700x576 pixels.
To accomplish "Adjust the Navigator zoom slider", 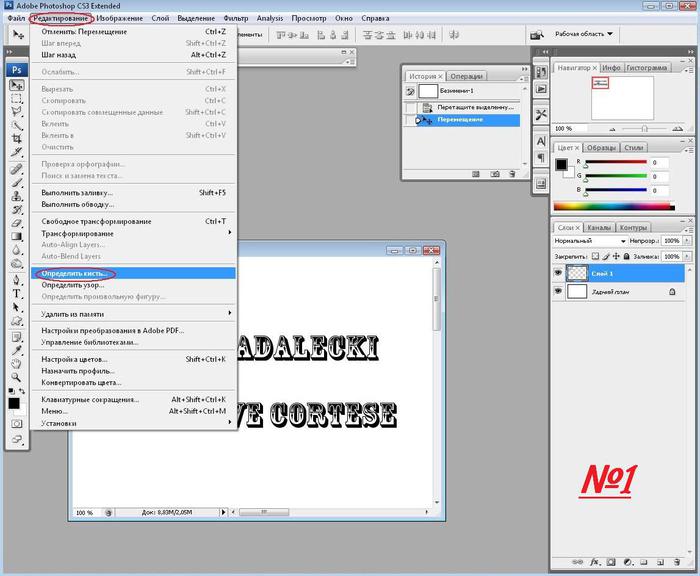I will click(x=645, y=129).
